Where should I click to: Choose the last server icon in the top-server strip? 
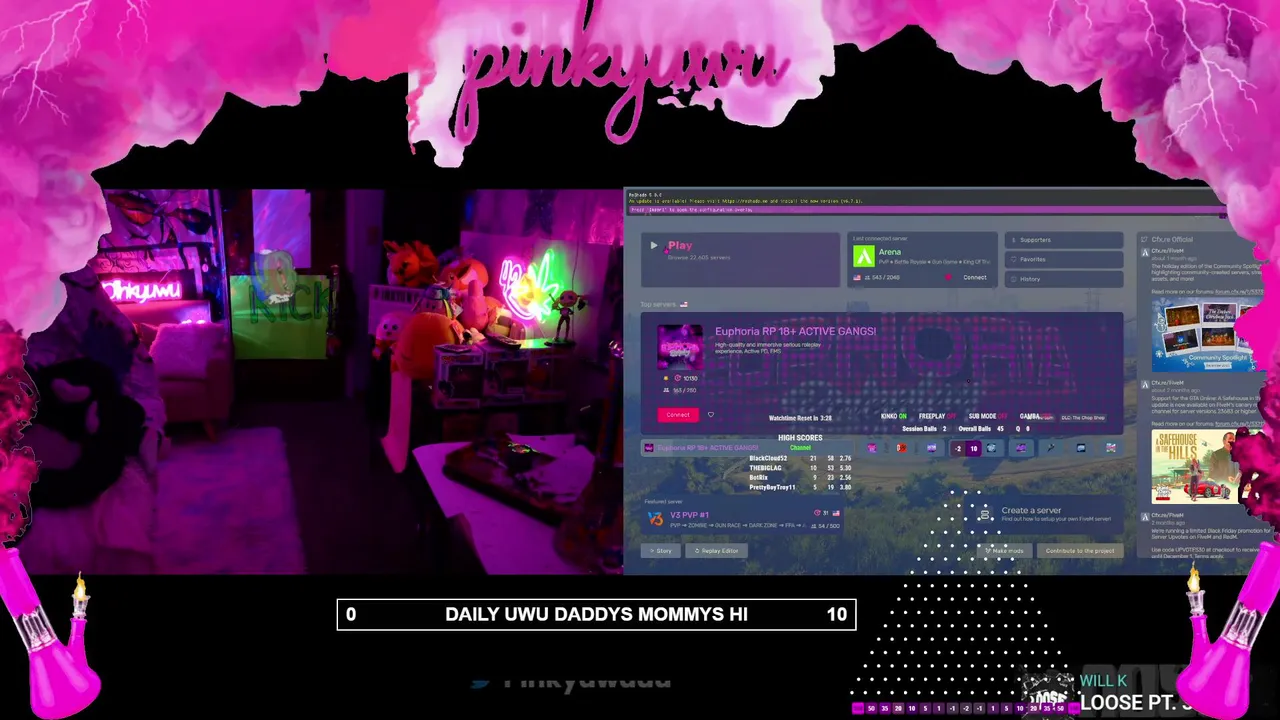pyautogui.click(x=1111, y=448)
